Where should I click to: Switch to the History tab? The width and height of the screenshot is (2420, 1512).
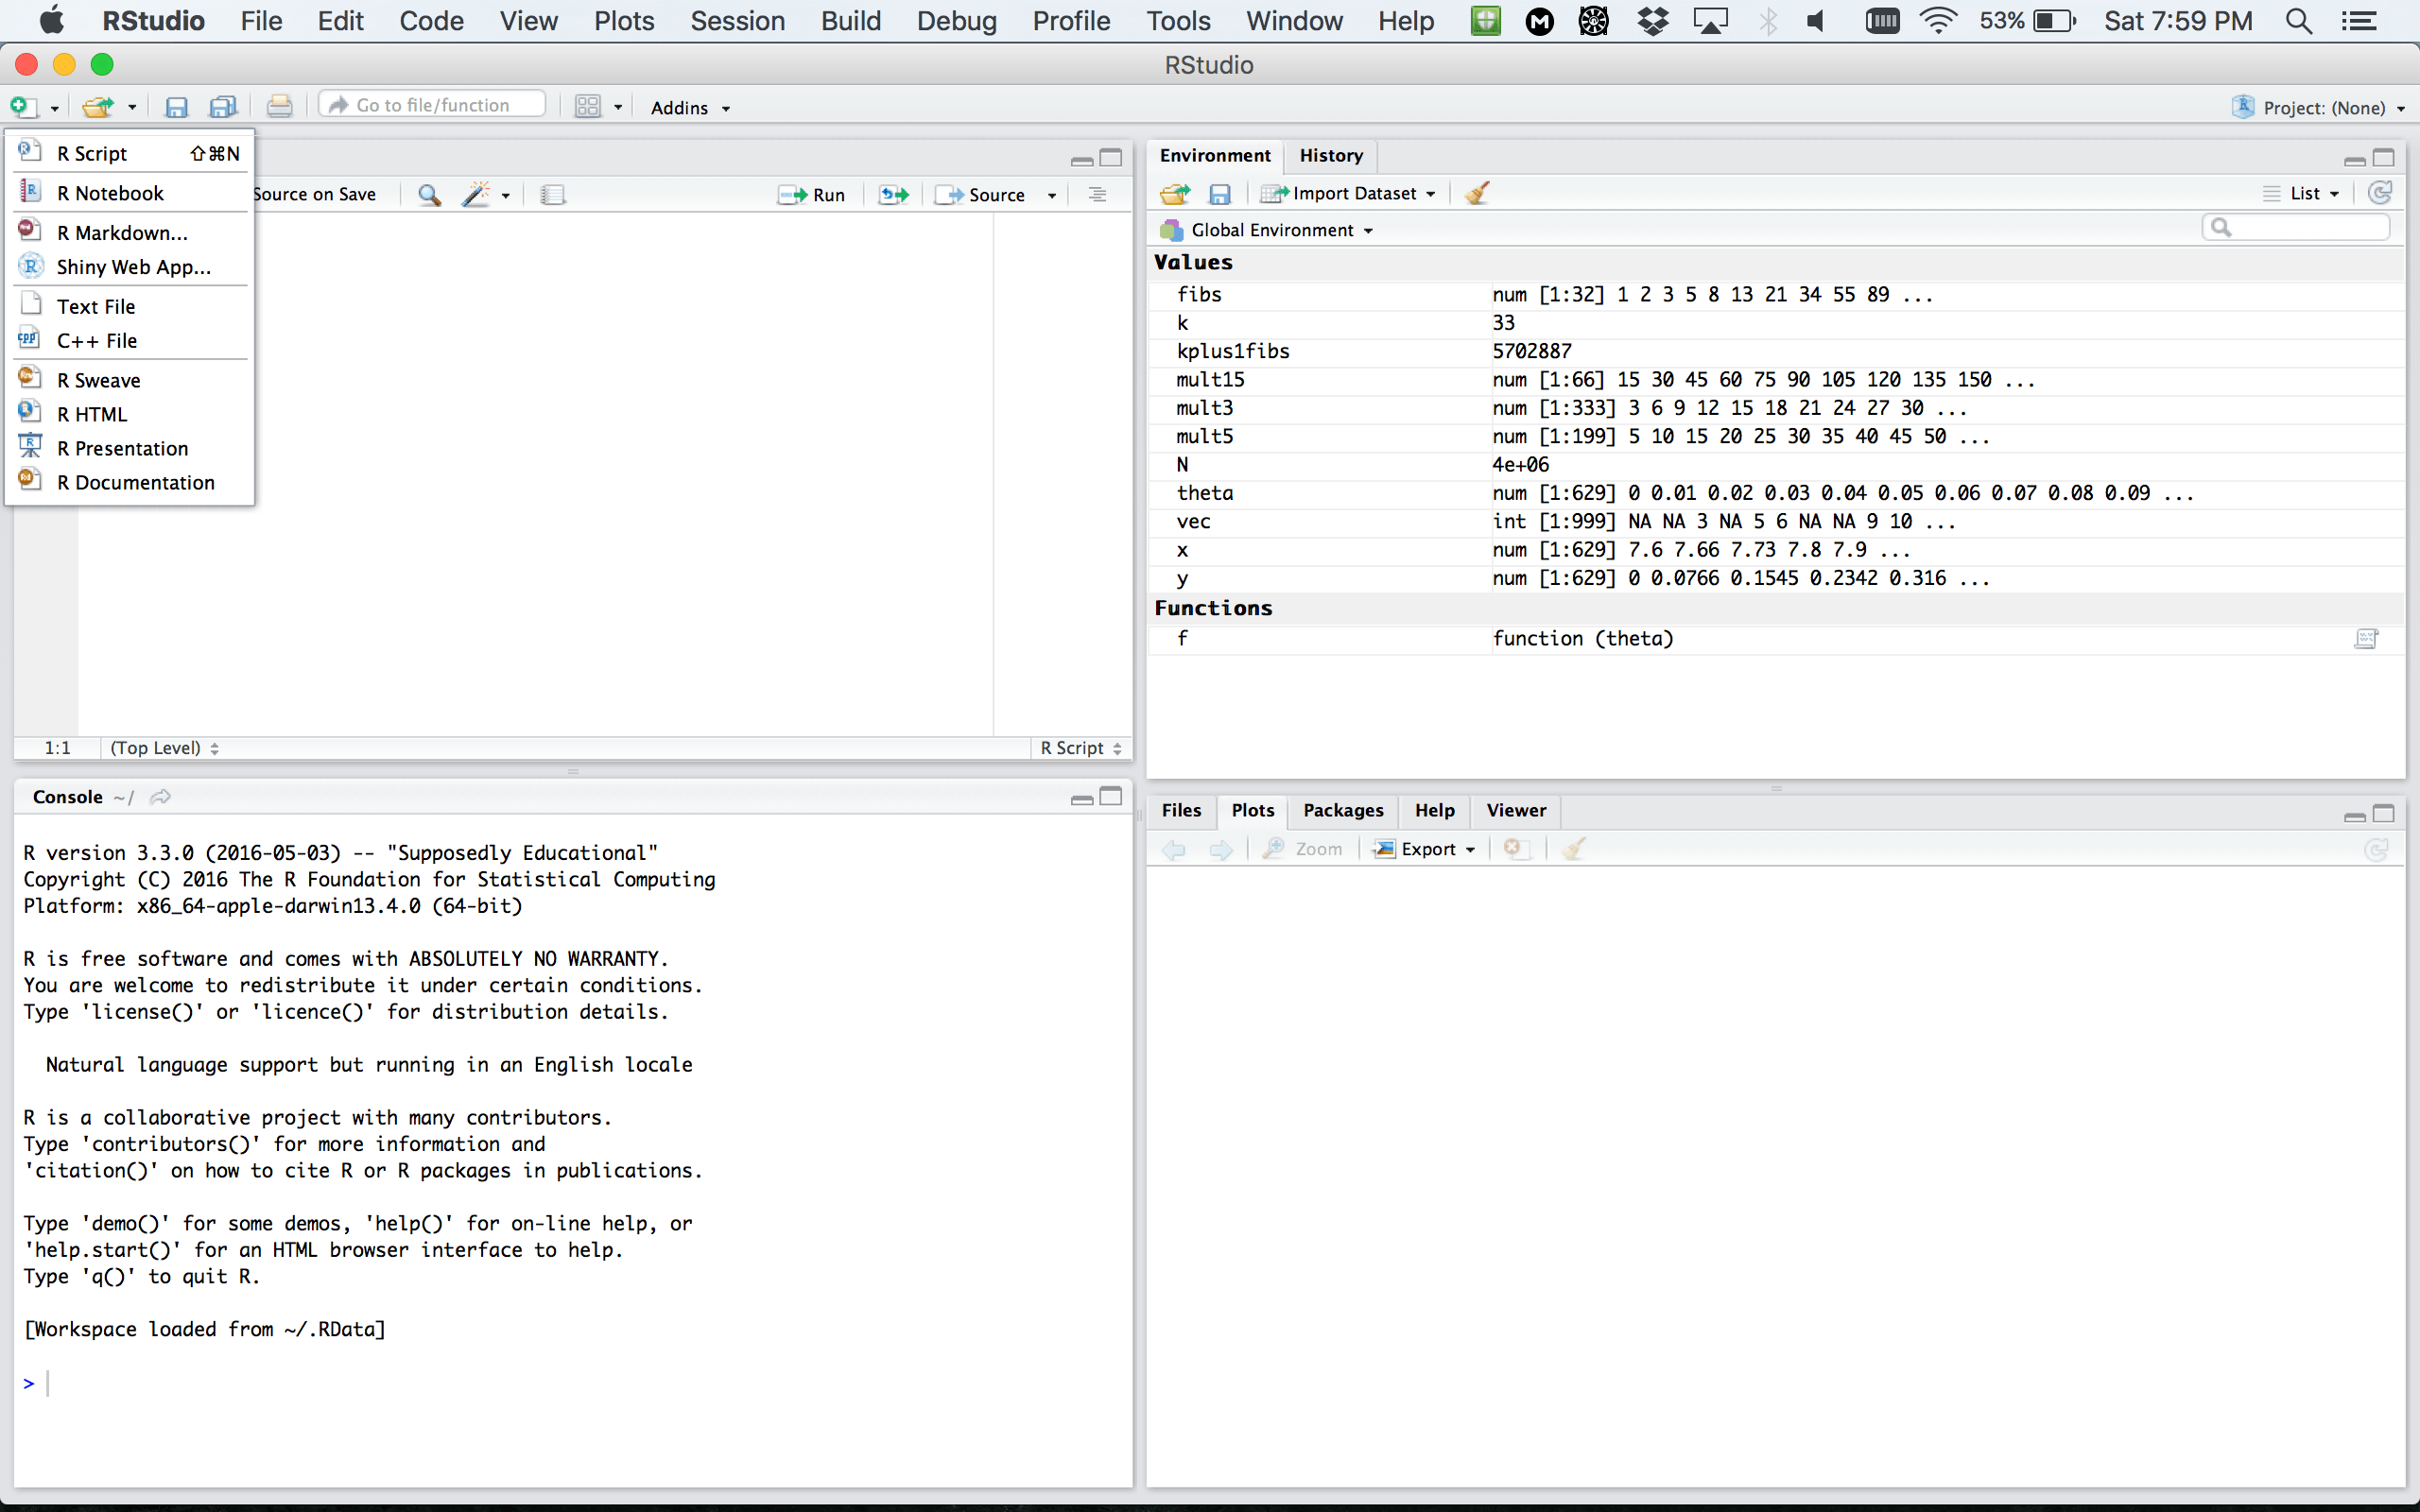coord(1331,155)
